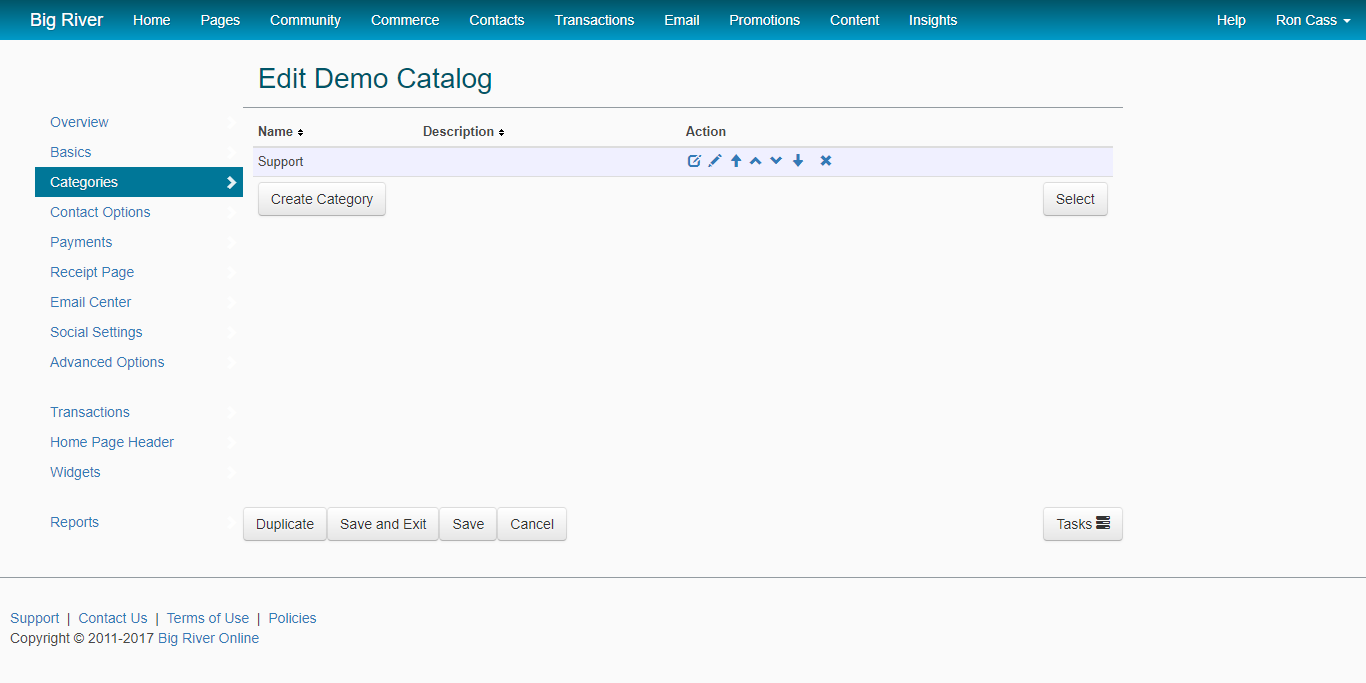Sort the table by Name column
1366x683 pixels.
pyautogui.click(x=280, y=132)
